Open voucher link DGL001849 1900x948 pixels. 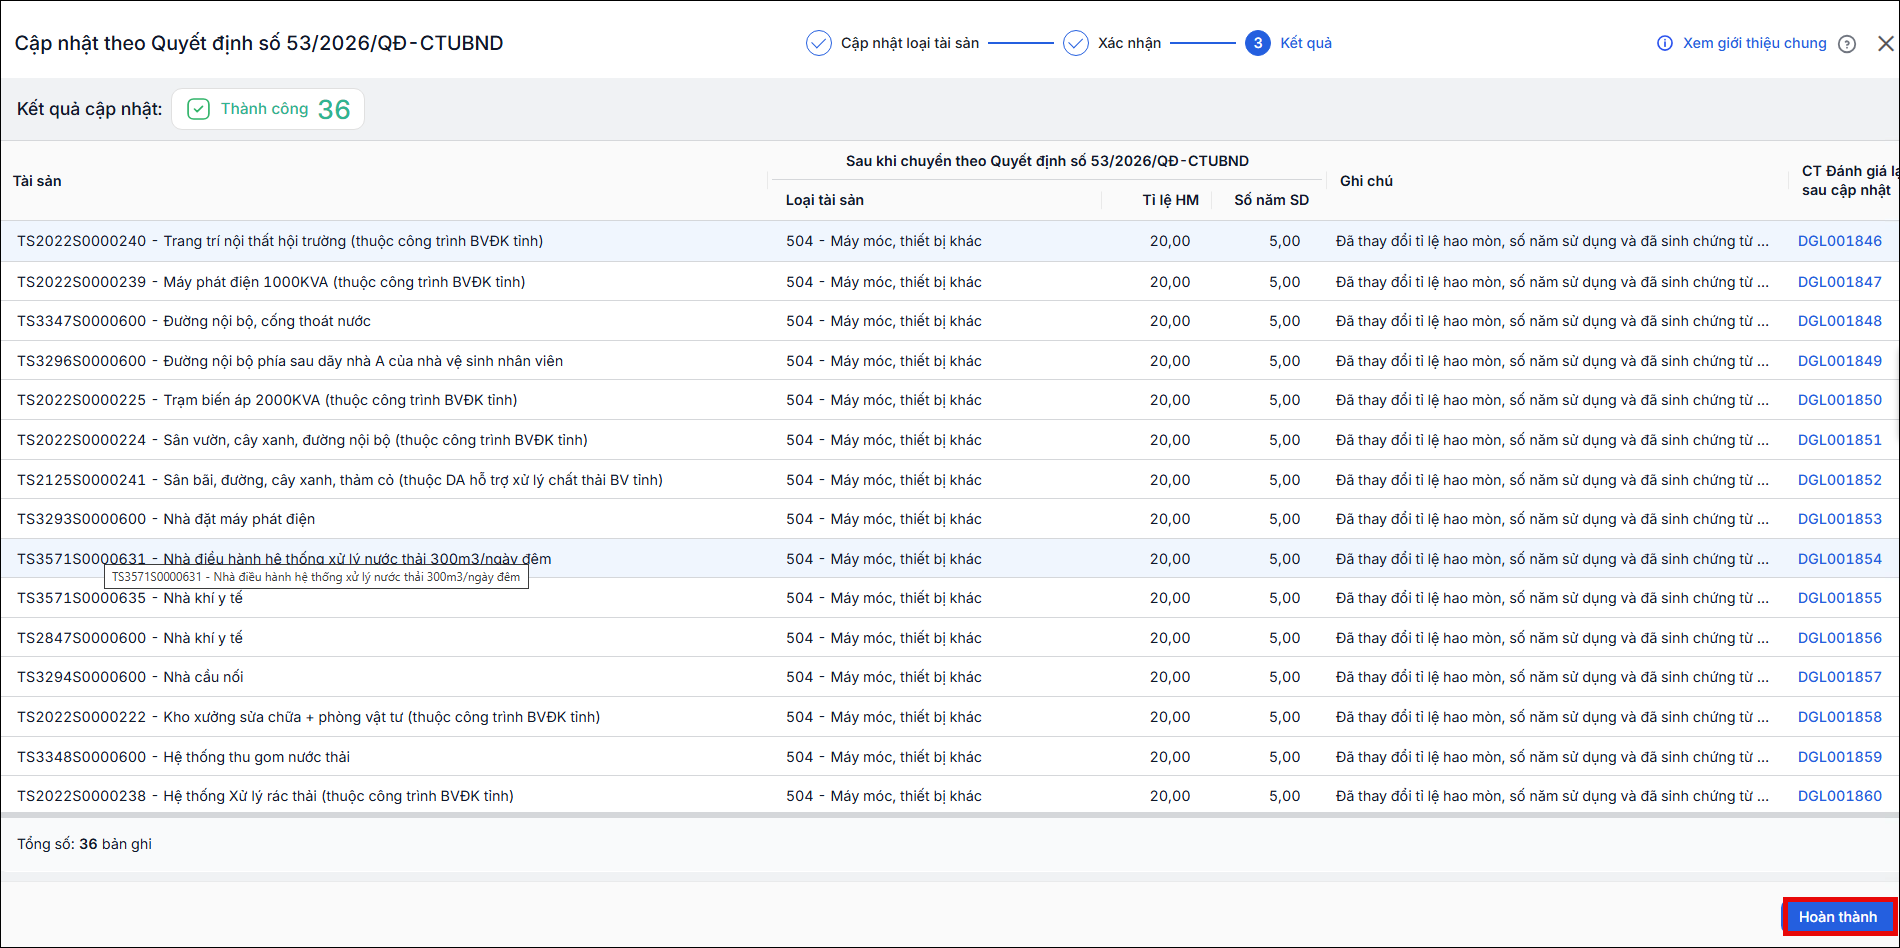pos(1840,361)
